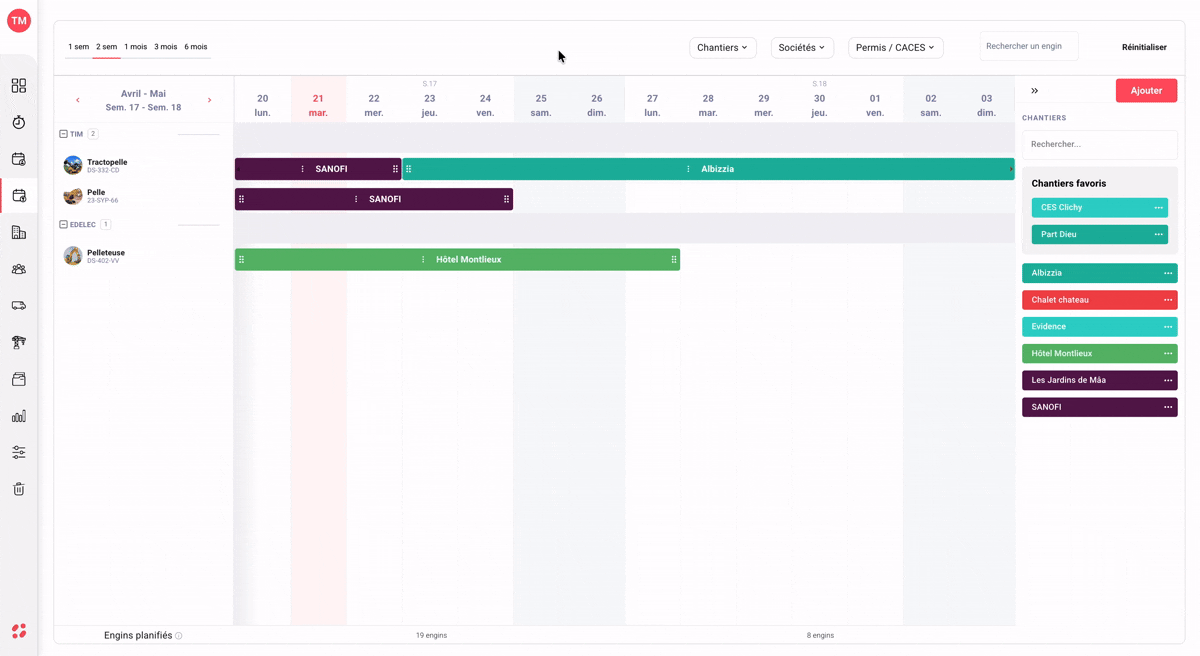Viewport: 1200px width, 656px height.
Task: Select the red Chalet chateau chantier swatch
Action: pos(1099,300)
